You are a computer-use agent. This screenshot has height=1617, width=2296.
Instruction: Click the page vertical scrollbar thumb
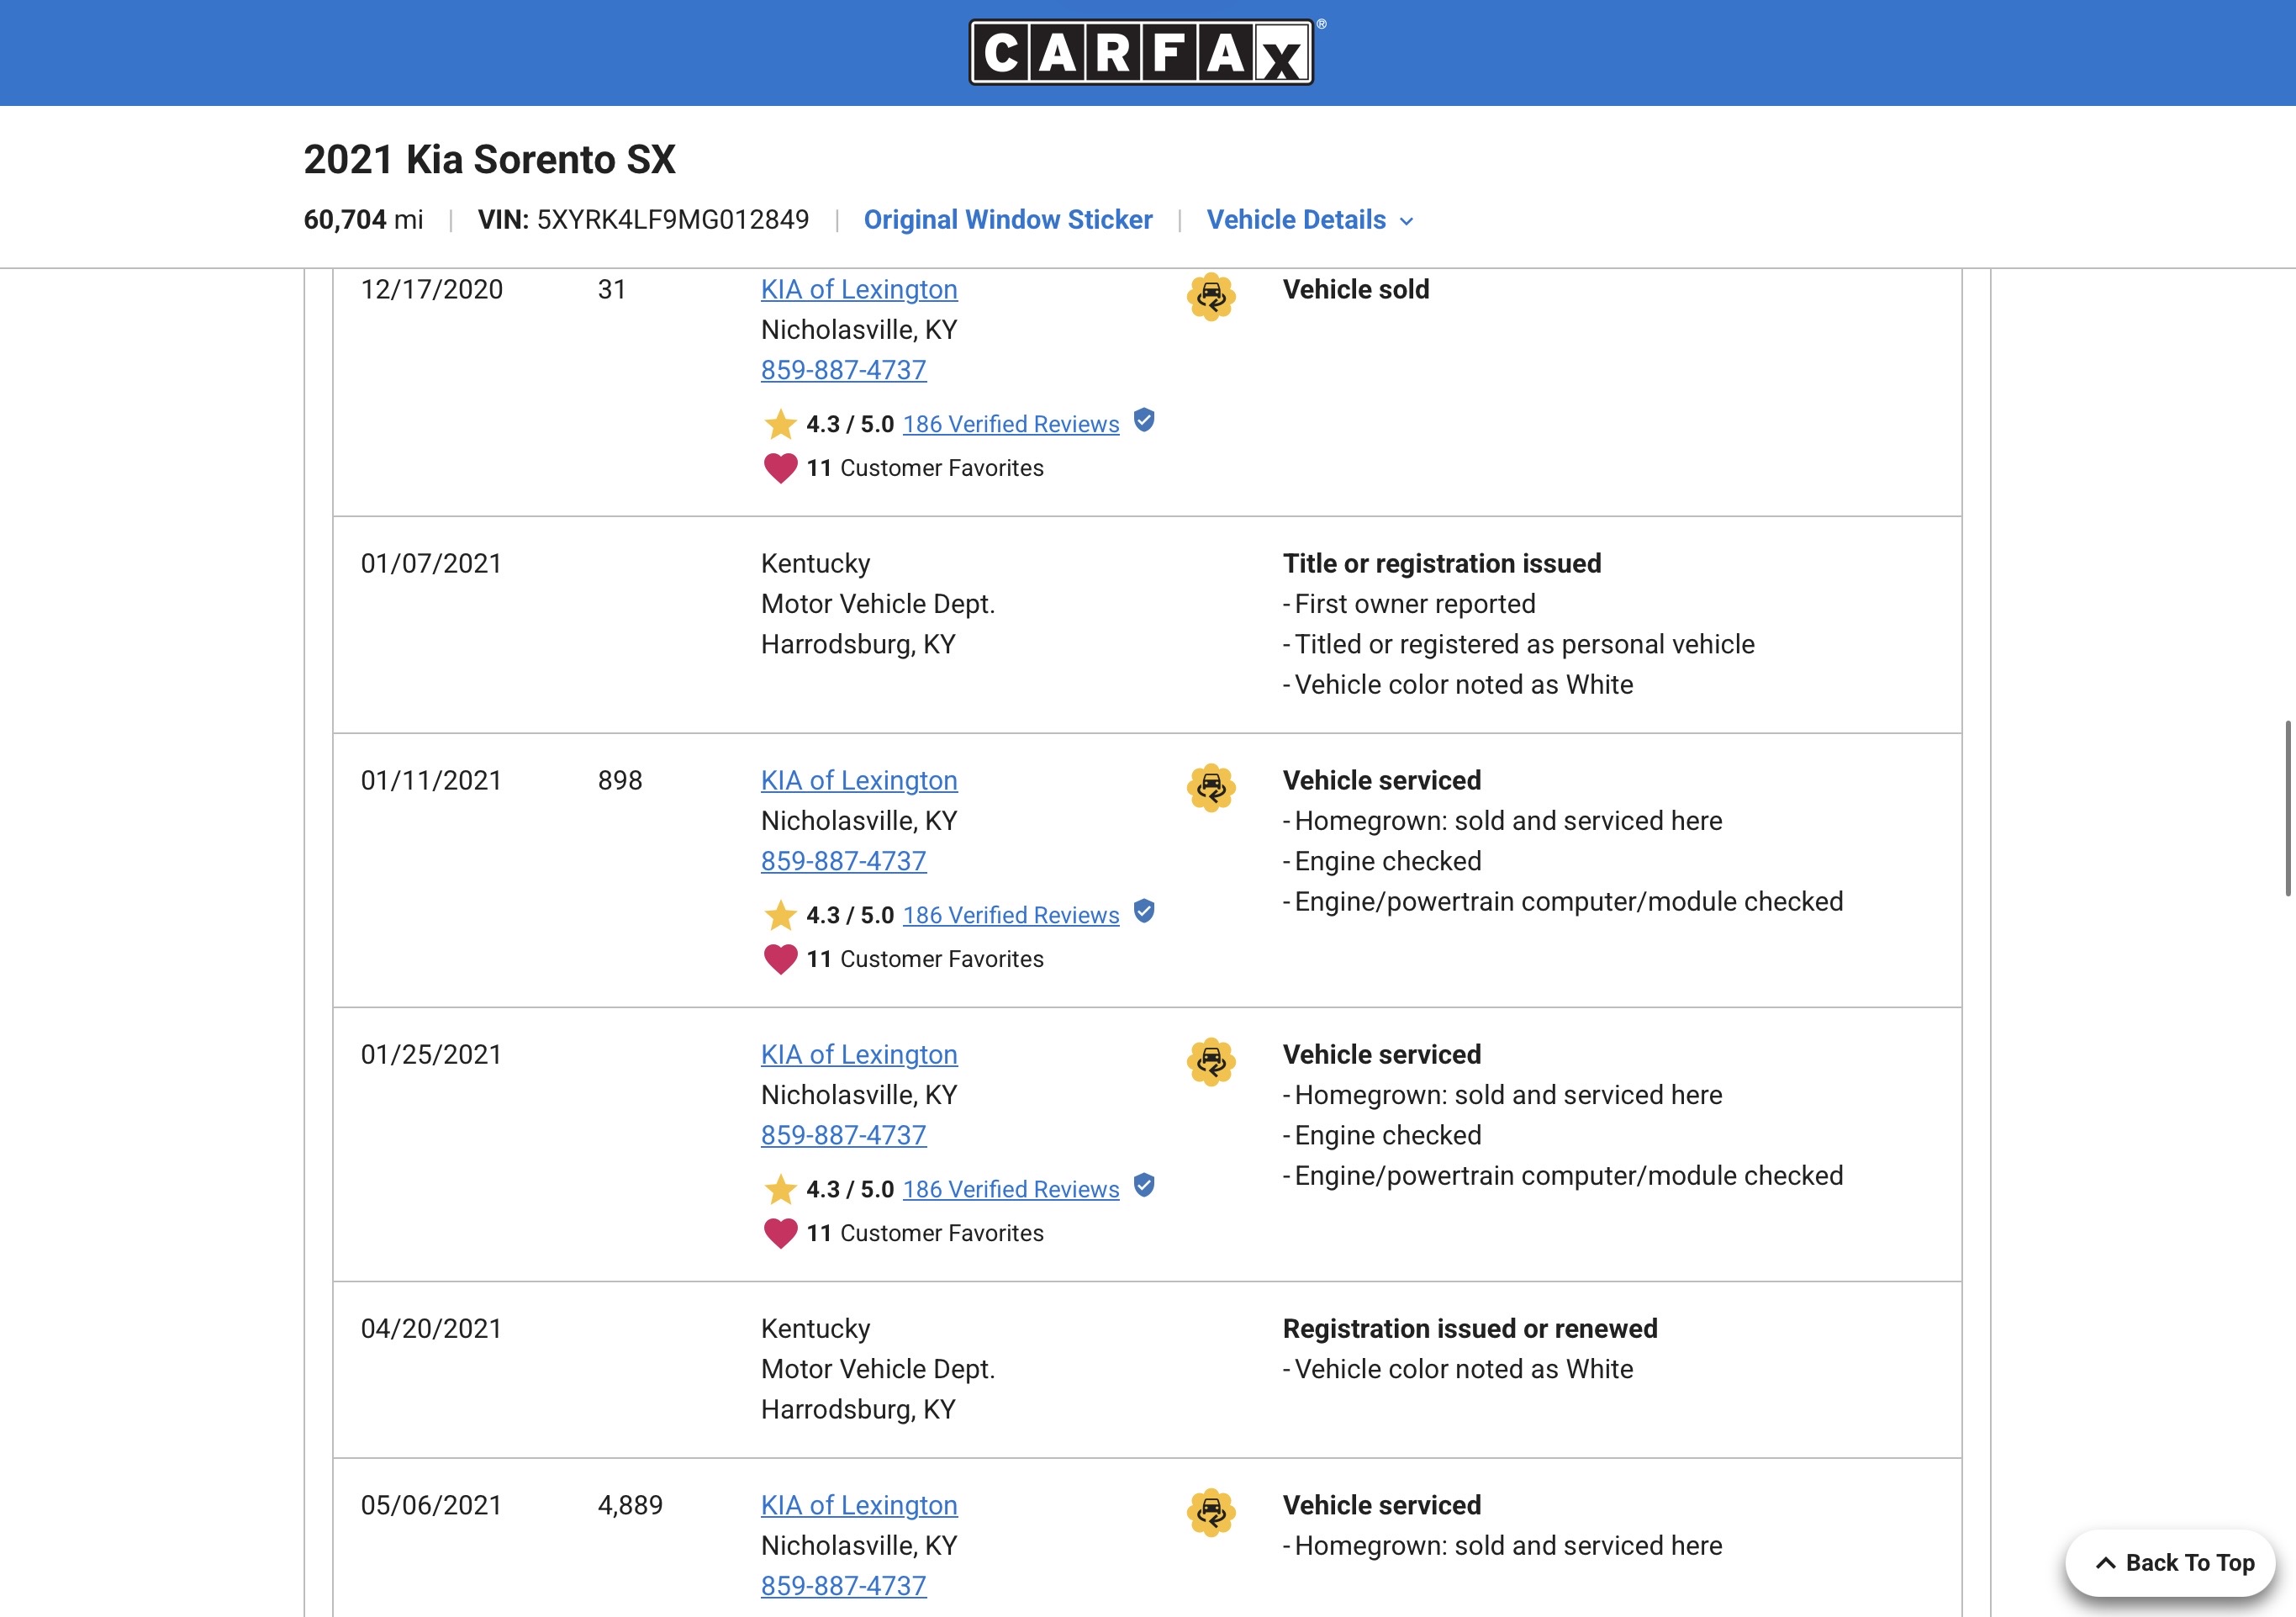[2288, 808]
